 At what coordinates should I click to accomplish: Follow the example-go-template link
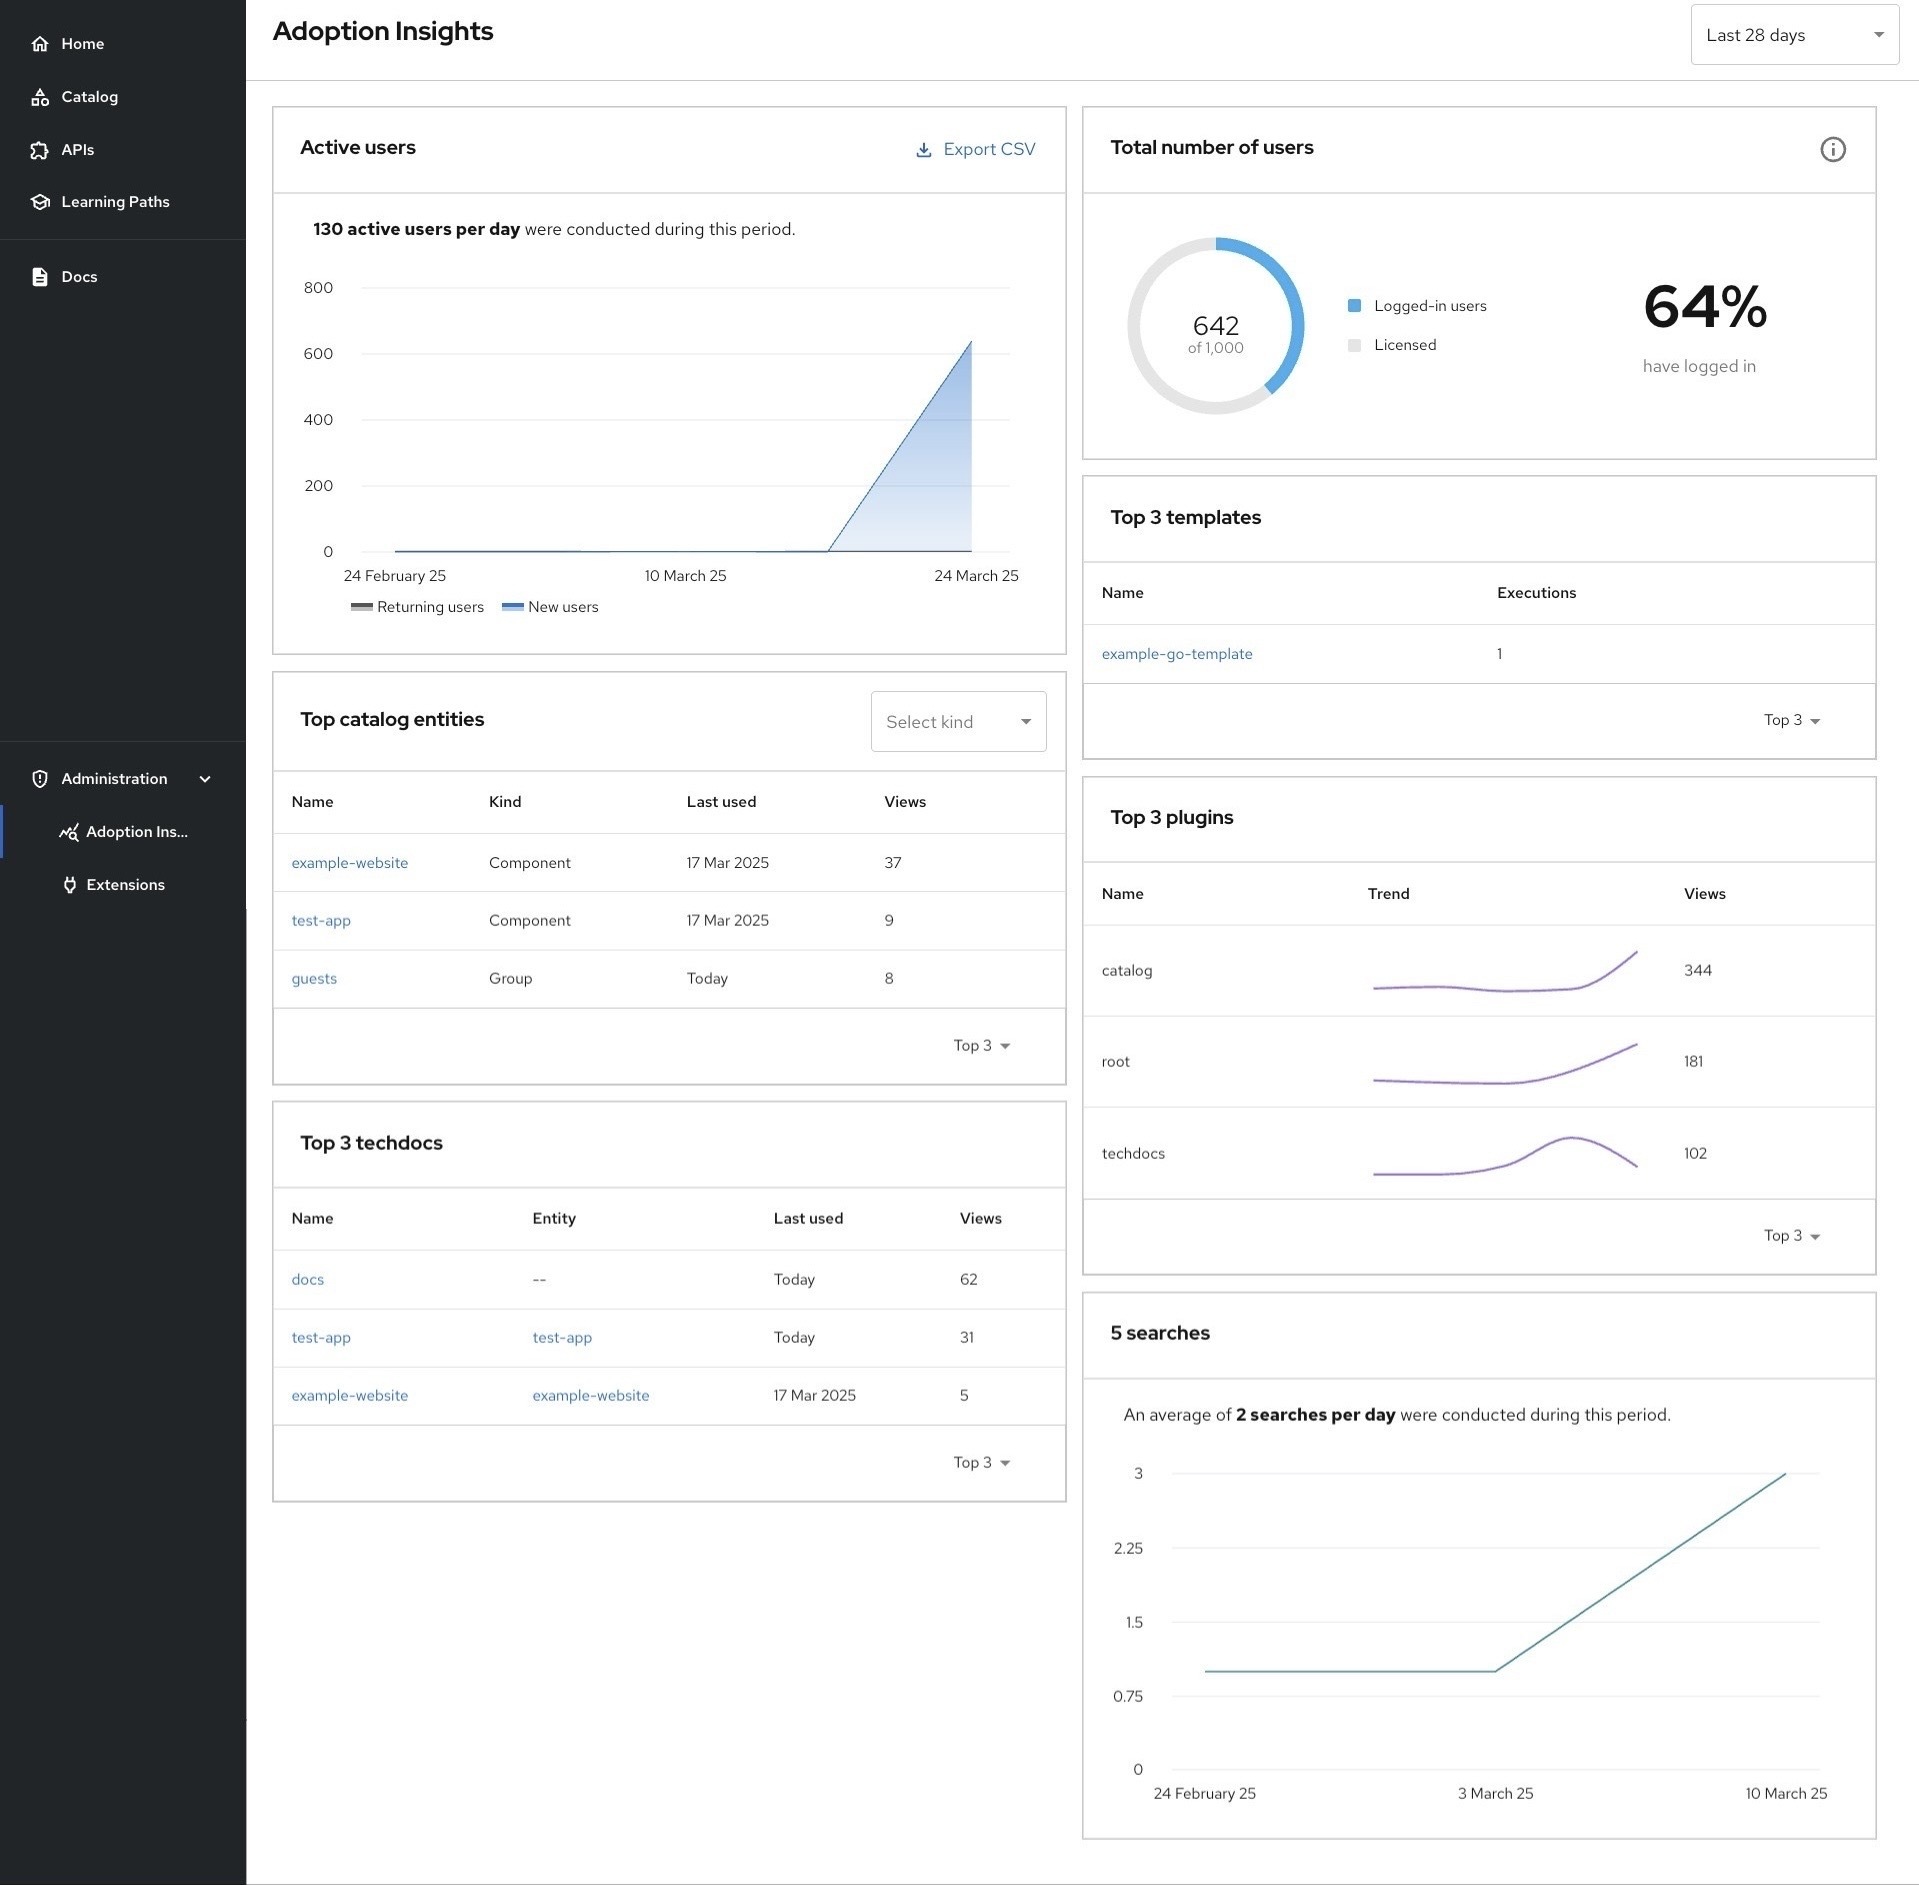click(1176, 653)
